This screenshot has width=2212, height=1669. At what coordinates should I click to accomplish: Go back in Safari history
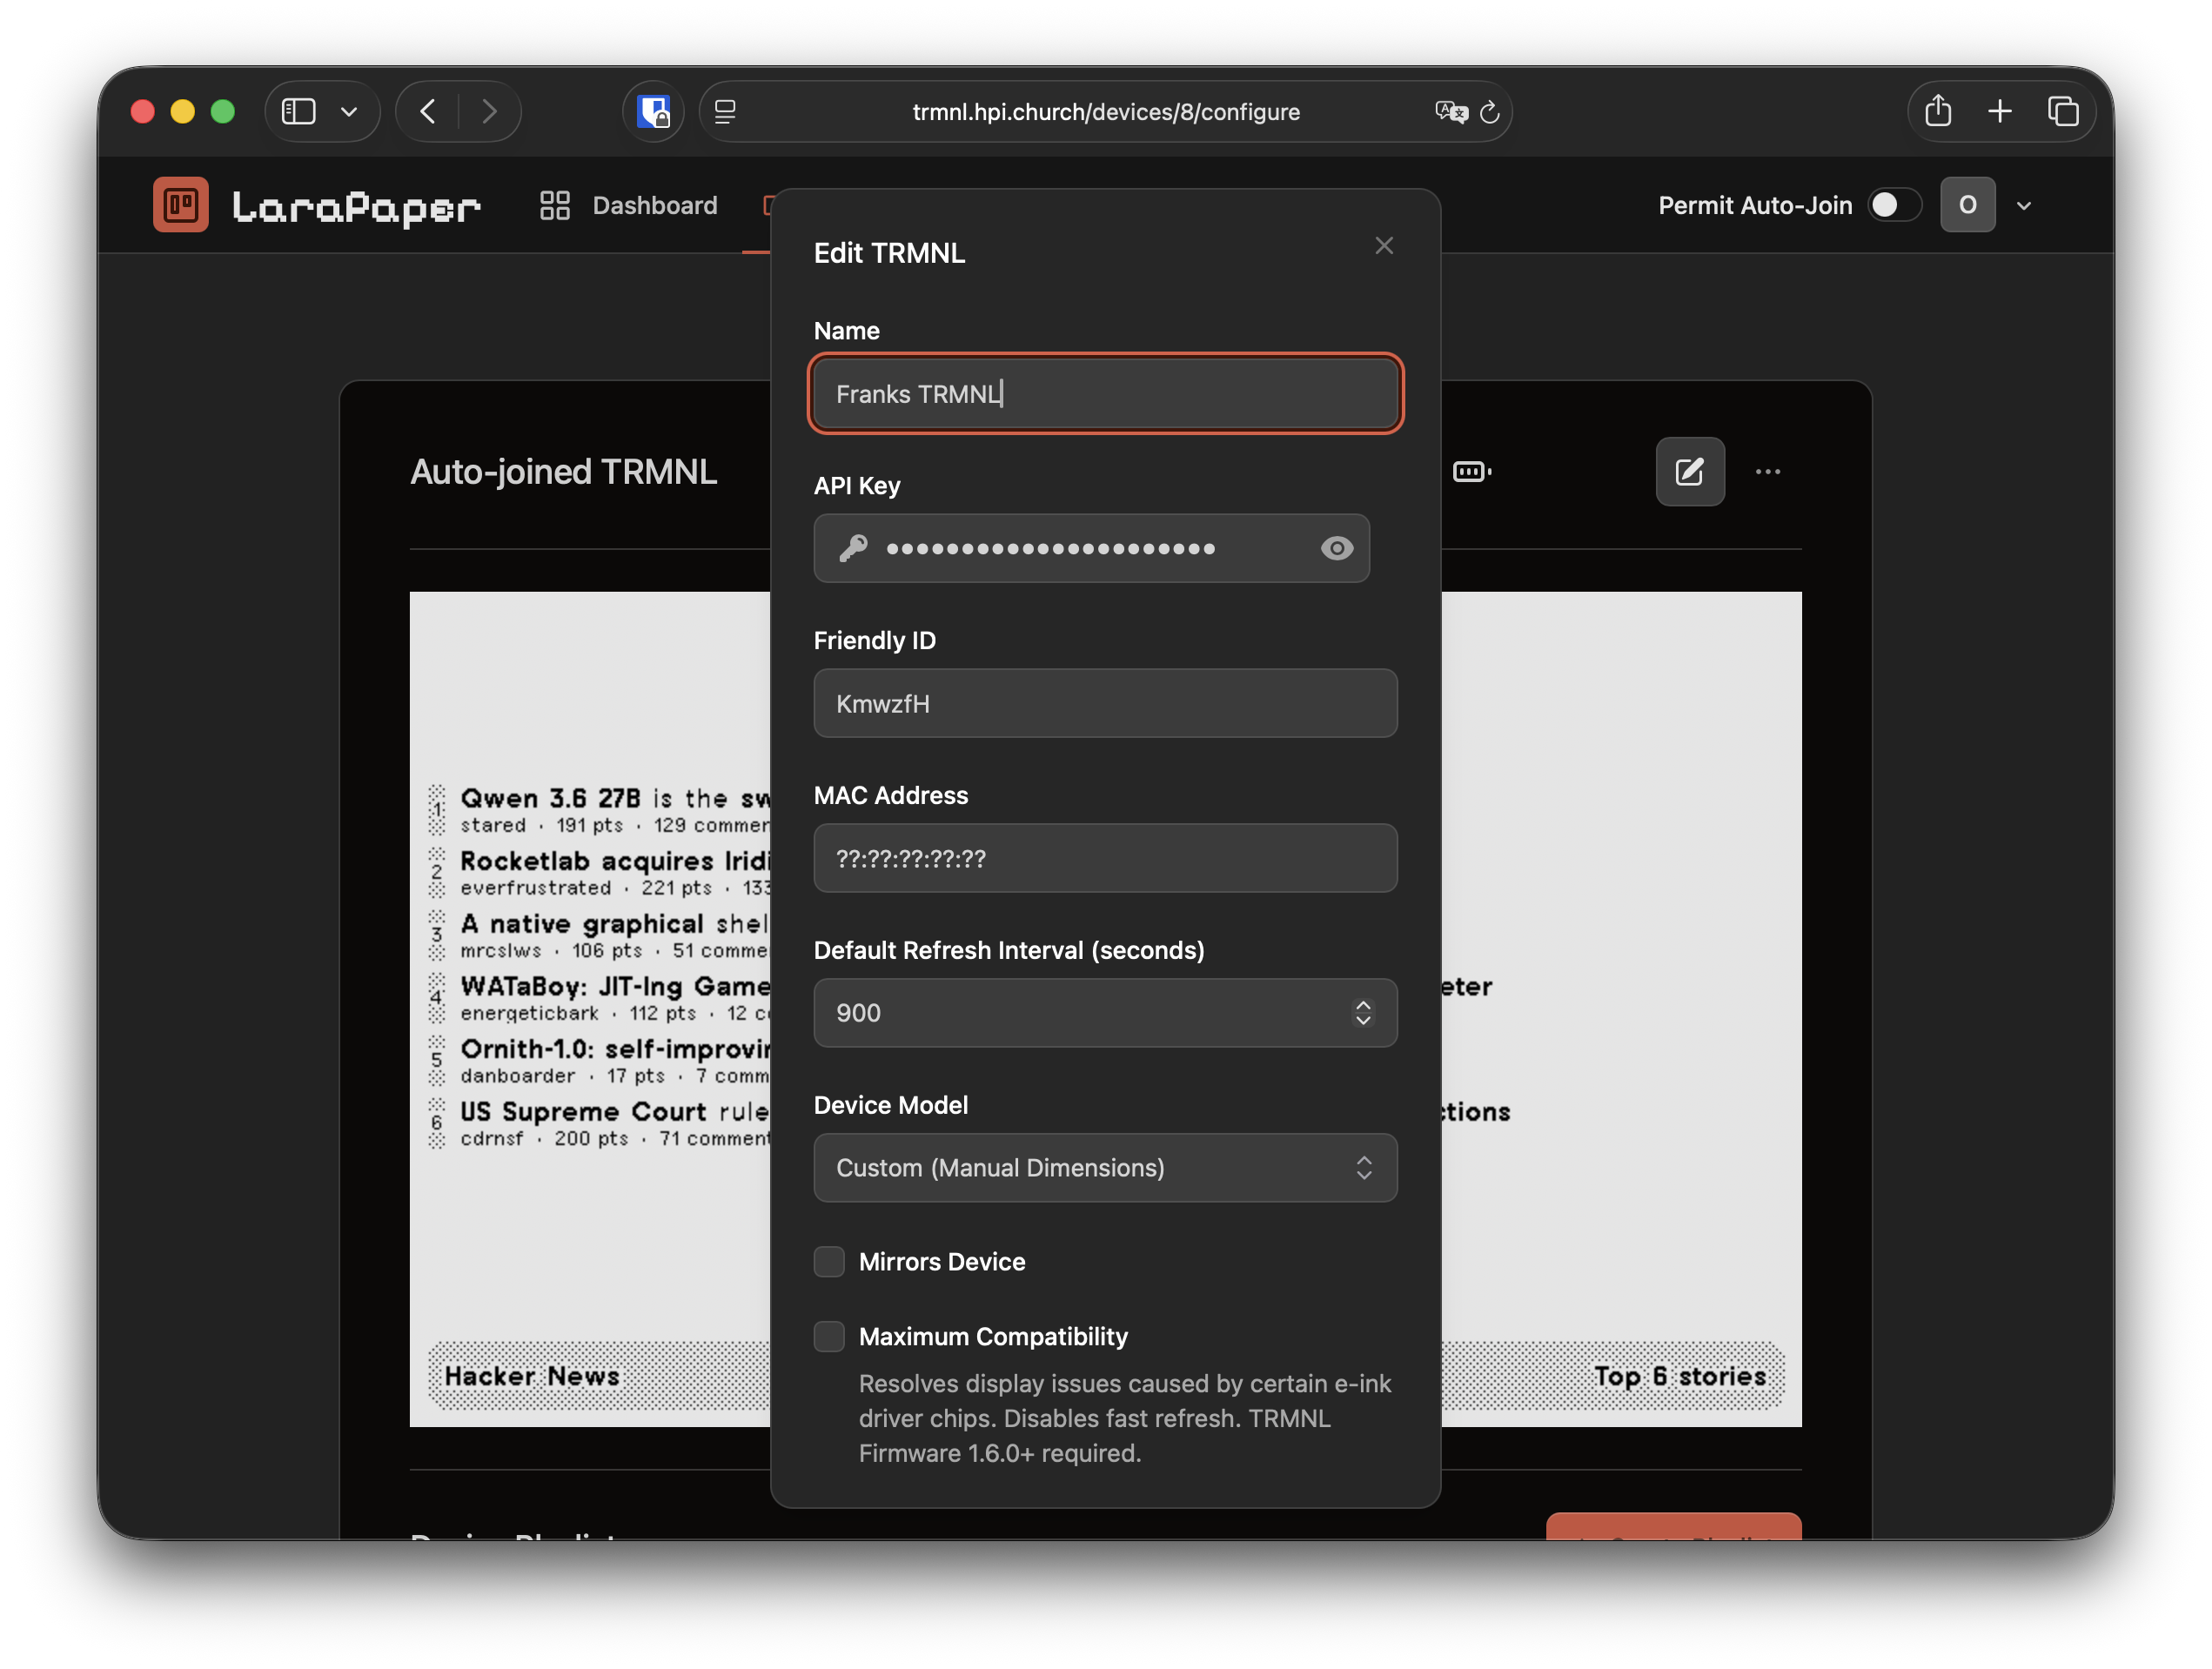[428, 111]
